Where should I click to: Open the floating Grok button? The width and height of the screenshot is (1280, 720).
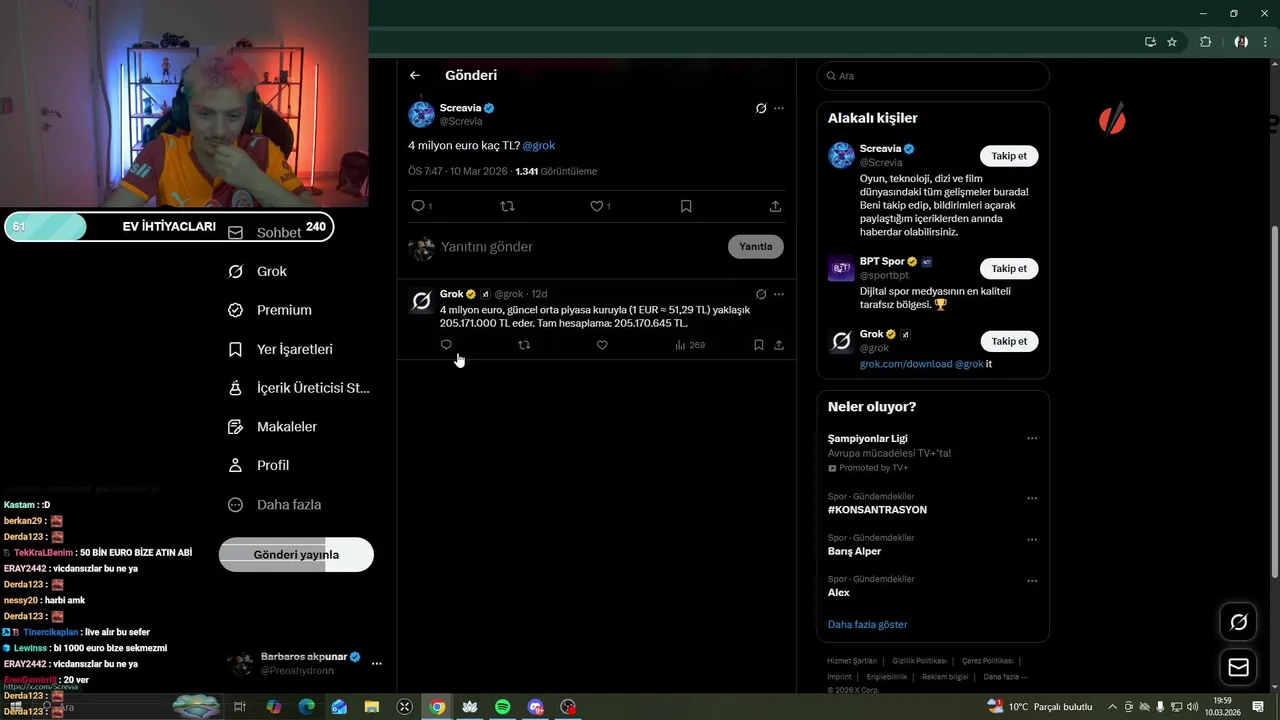click(1238, 622)
